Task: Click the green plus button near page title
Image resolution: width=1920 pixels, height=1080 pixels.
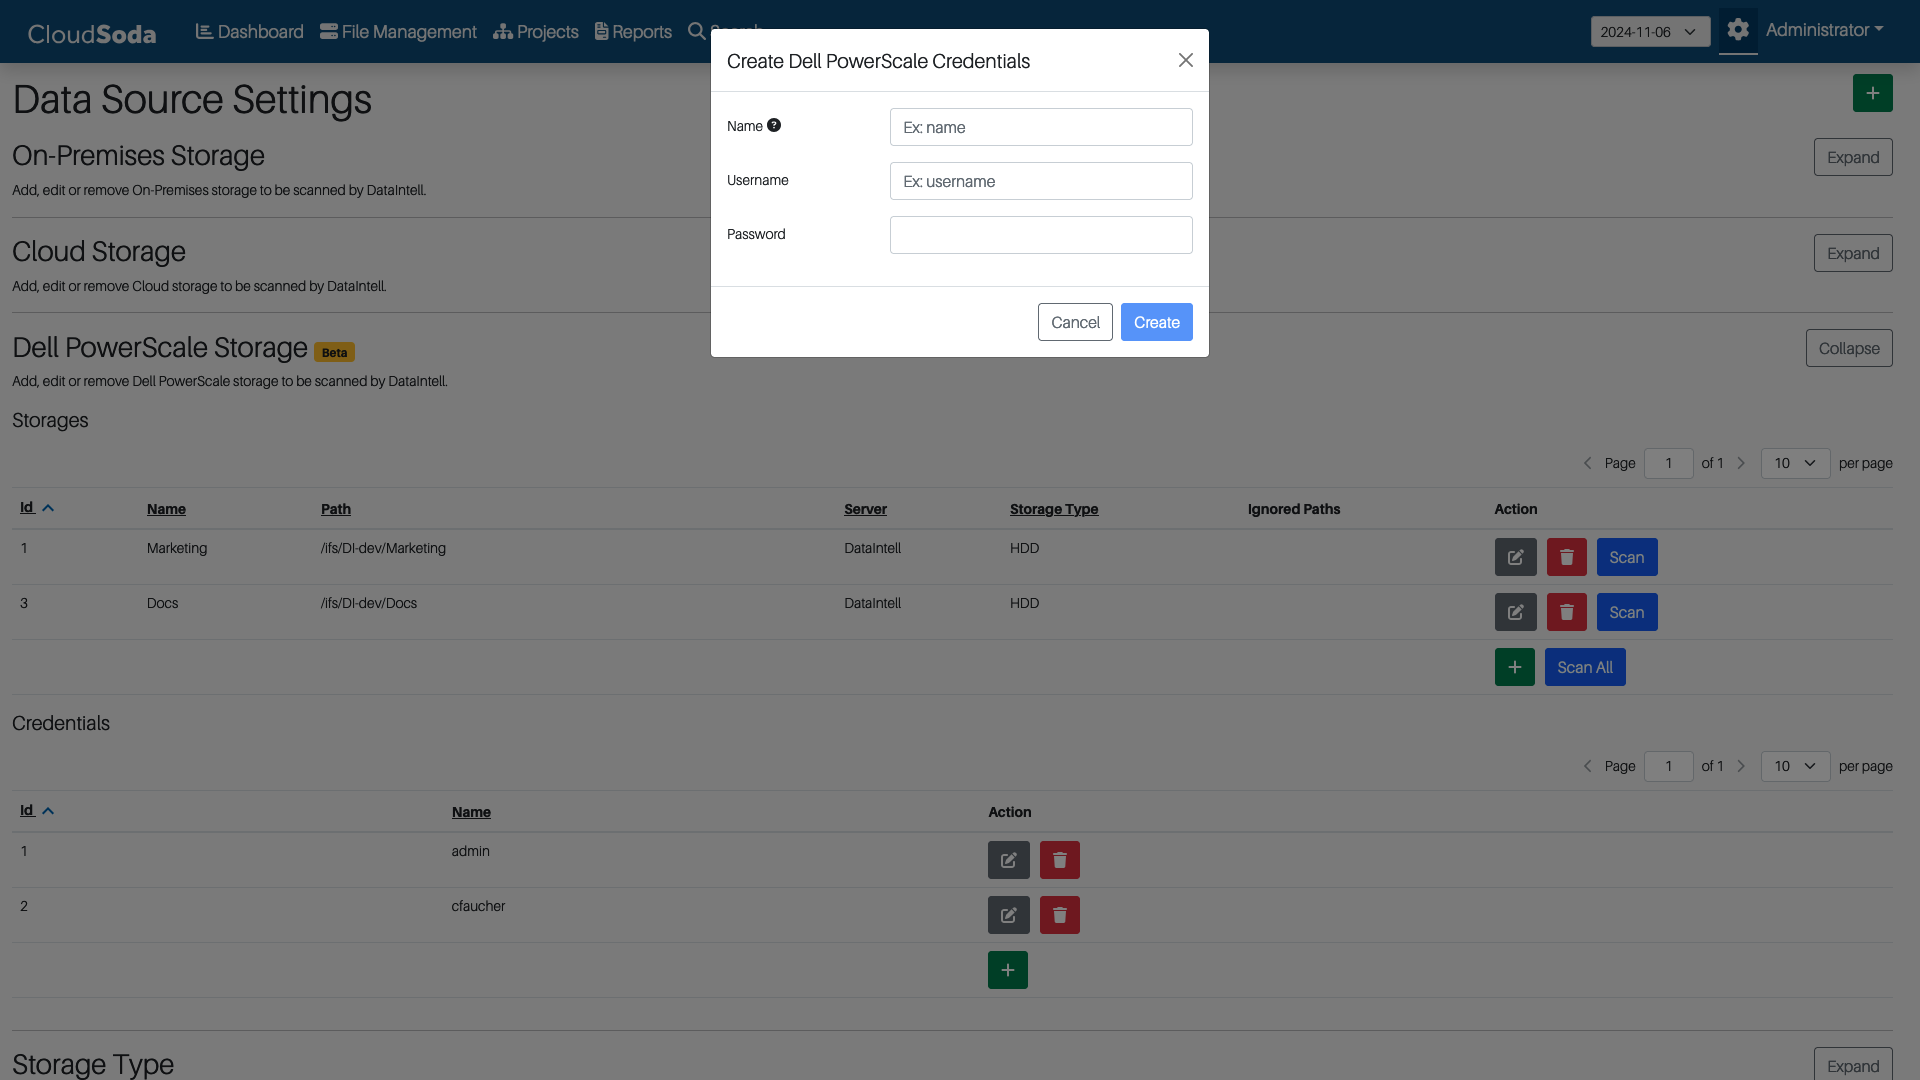Action: [1872, 93]
